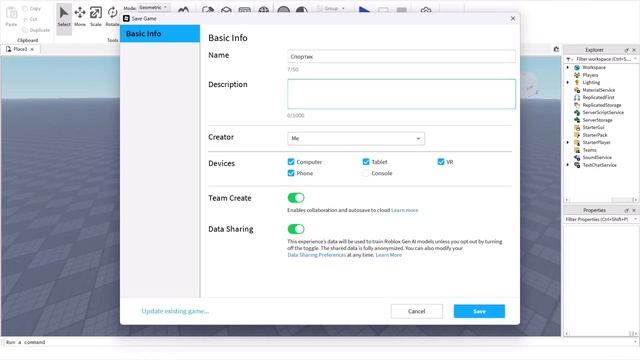Click the StarterPack icon in Explorer

[x=577, y=135]
